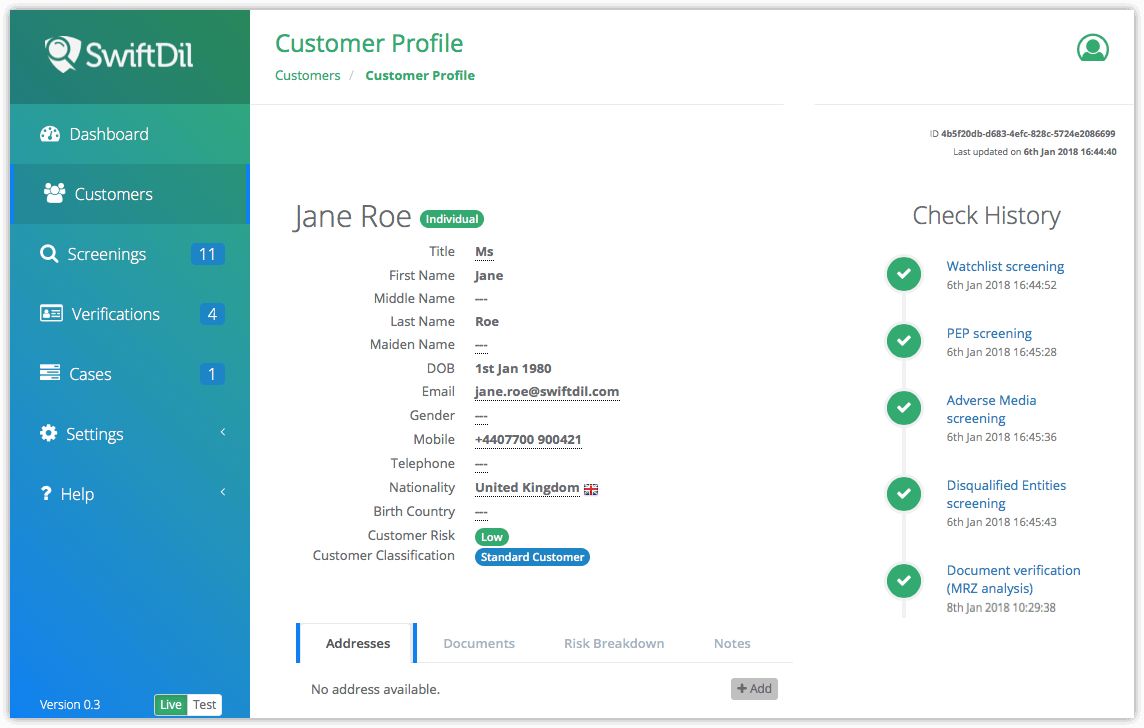Viewport: 1144px width, 728px height.
Task: Switch to the Risk Breakdown tab
Action: (x=614, y=643)
